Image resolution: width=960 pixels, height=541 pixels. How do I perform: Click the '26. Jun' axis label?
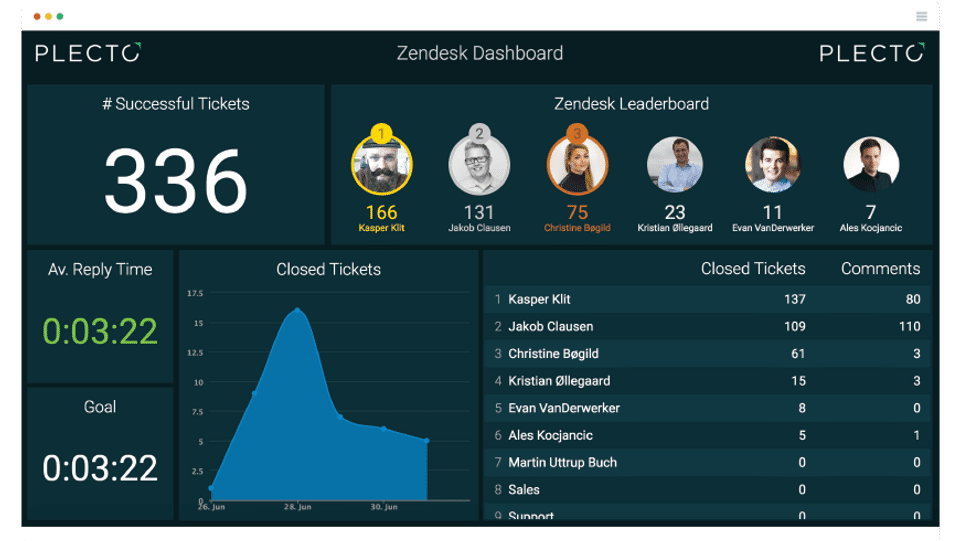point(212,507)
